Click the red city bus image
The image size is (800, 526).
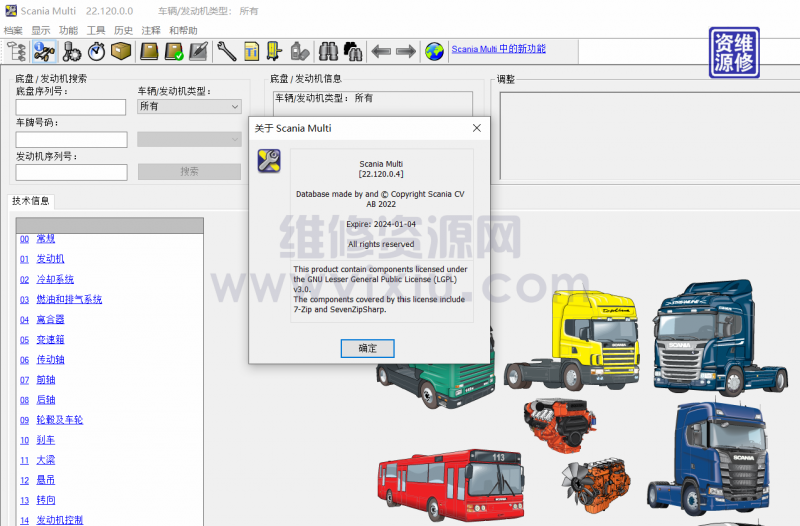[x=451, y=485]
